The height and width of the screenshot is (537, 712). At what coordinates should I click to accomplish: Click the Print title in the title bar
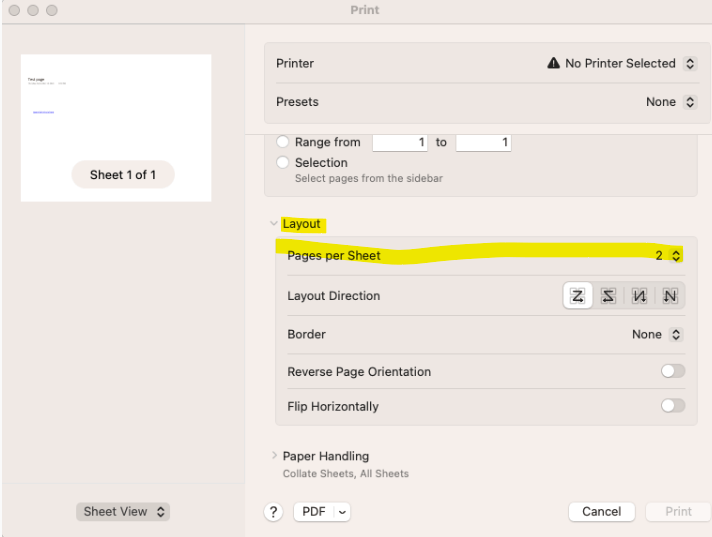tap(365, 10)
